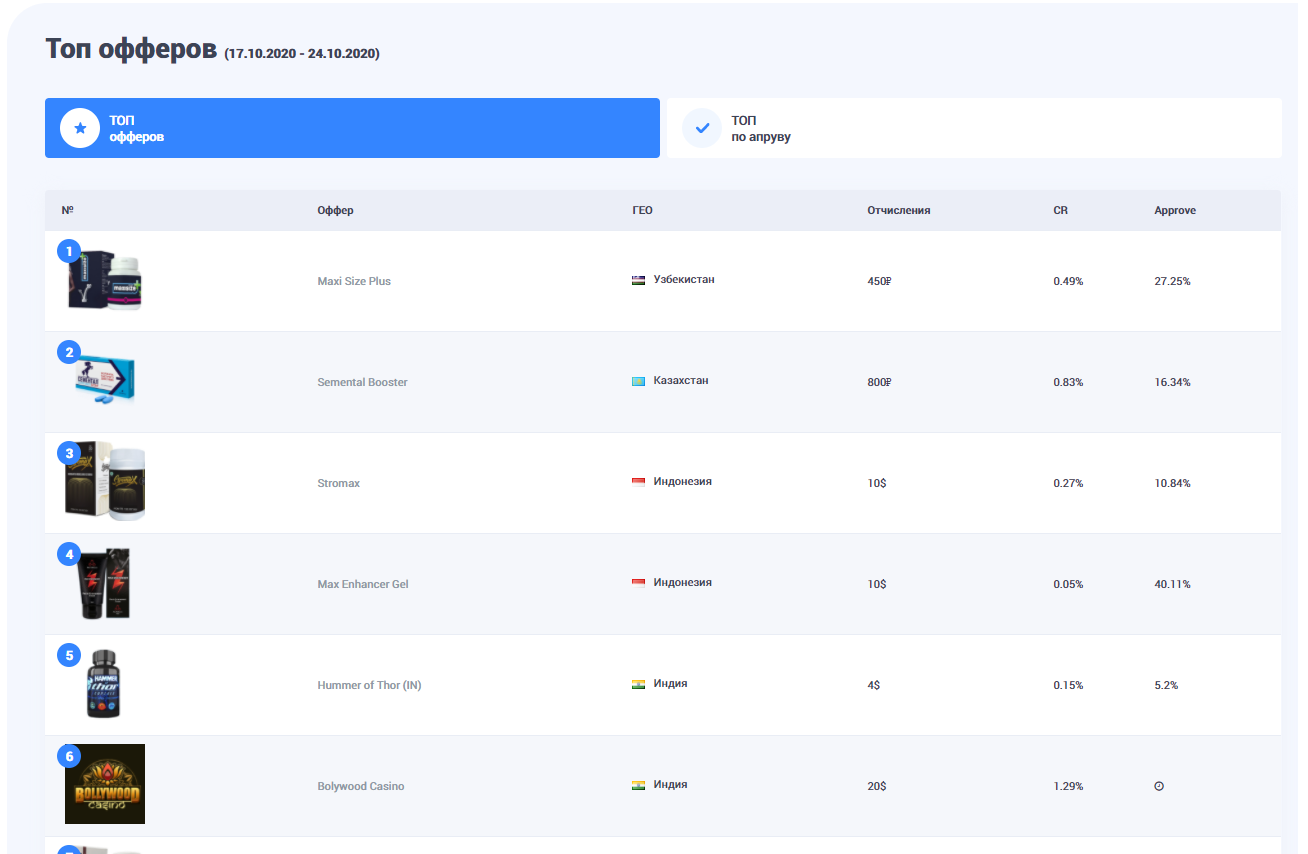Click rank badge number 6
1308x854 pixels.
tap(69, 756)
